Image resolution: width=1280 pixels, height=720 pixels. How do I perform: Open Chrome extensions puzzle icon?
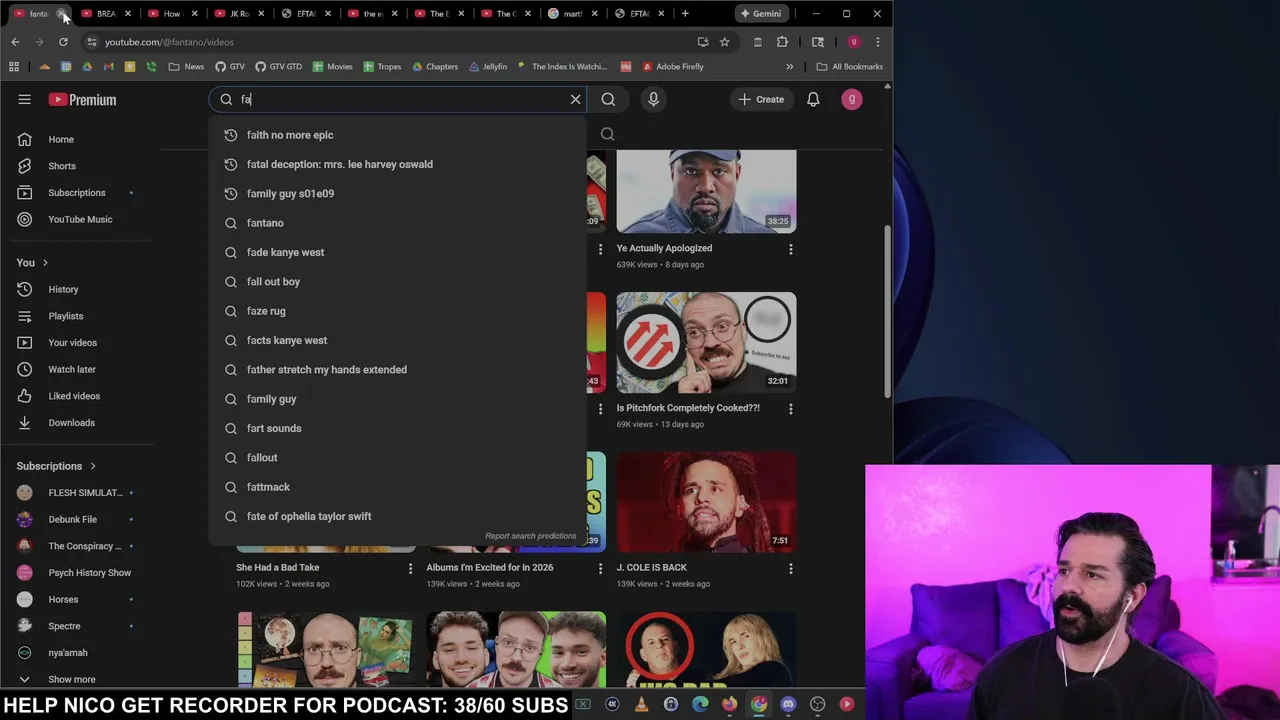click(782, 42)
